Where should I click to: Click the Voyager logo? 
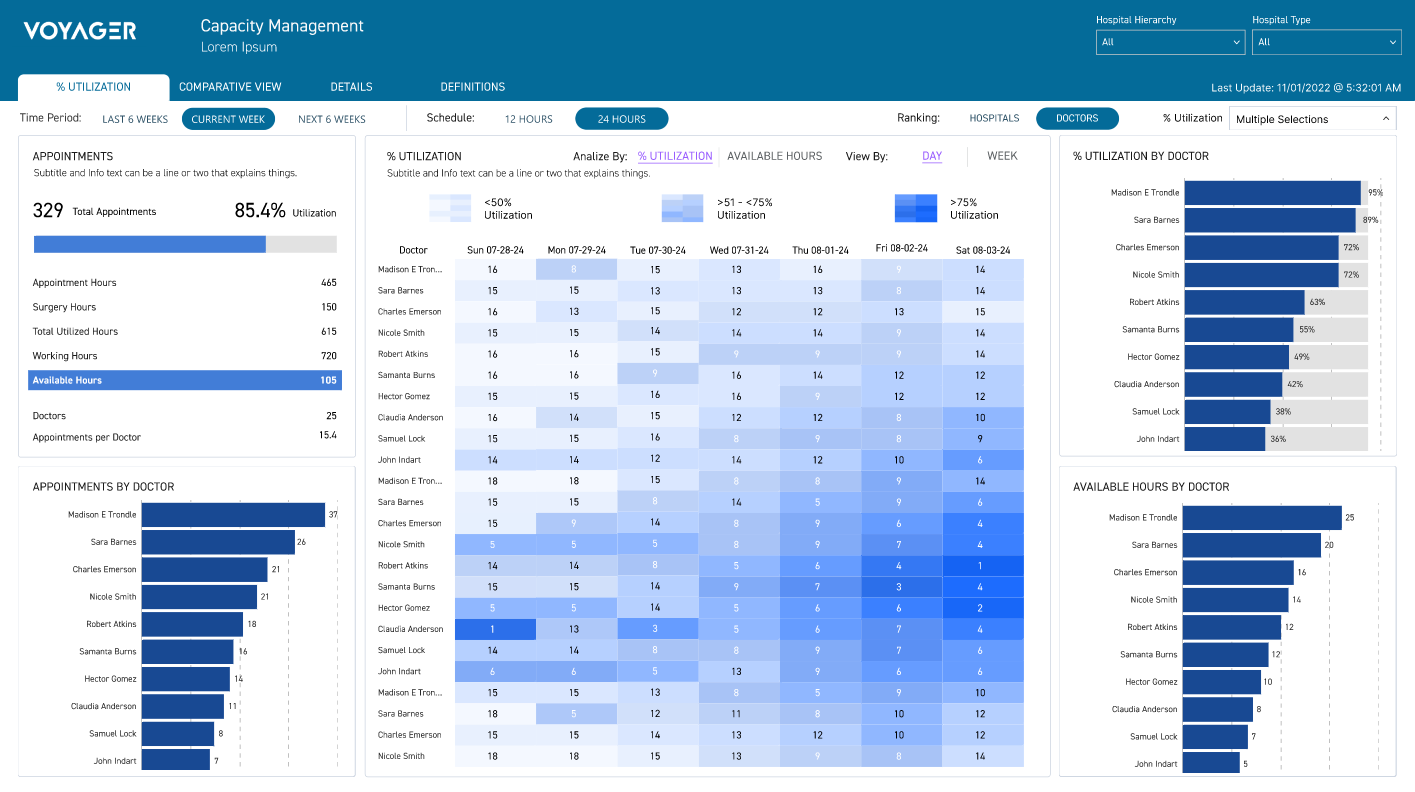[x=80, y=31]
